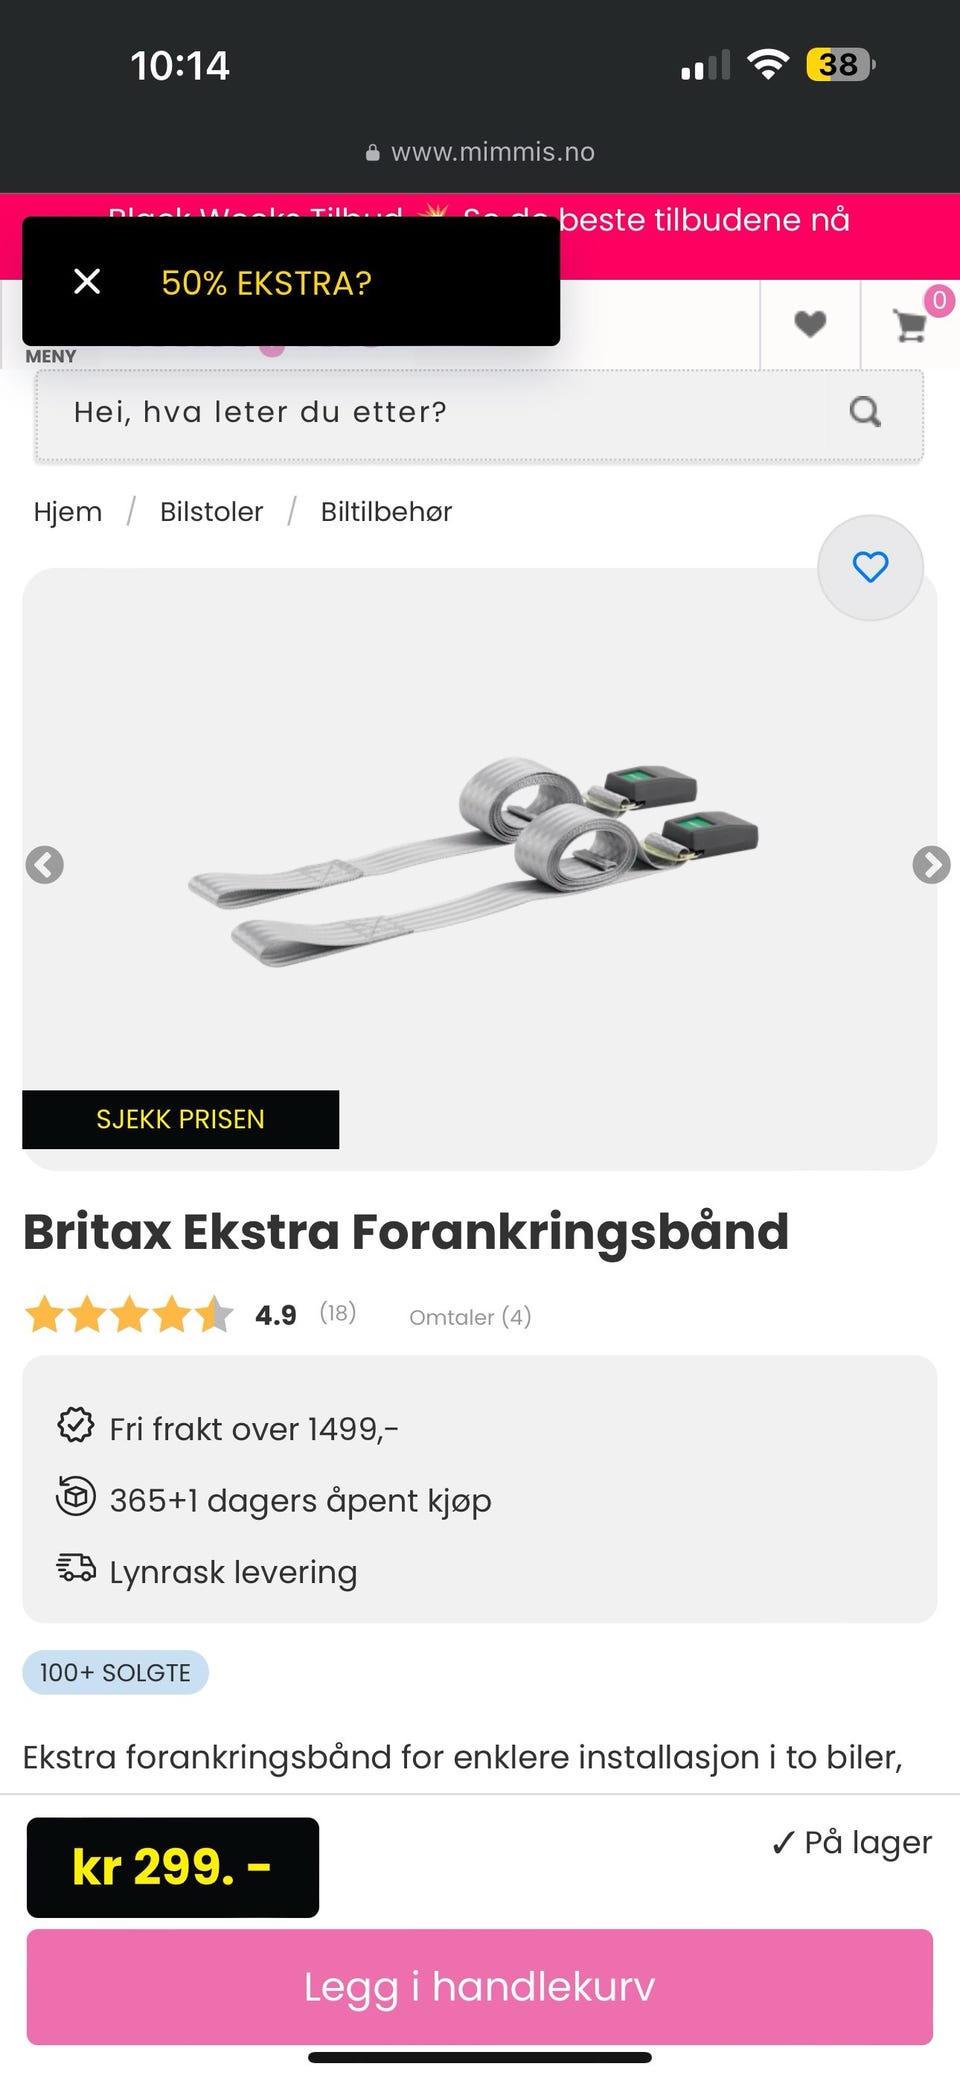
Task: Show next product image
Action: pos(931,865)
